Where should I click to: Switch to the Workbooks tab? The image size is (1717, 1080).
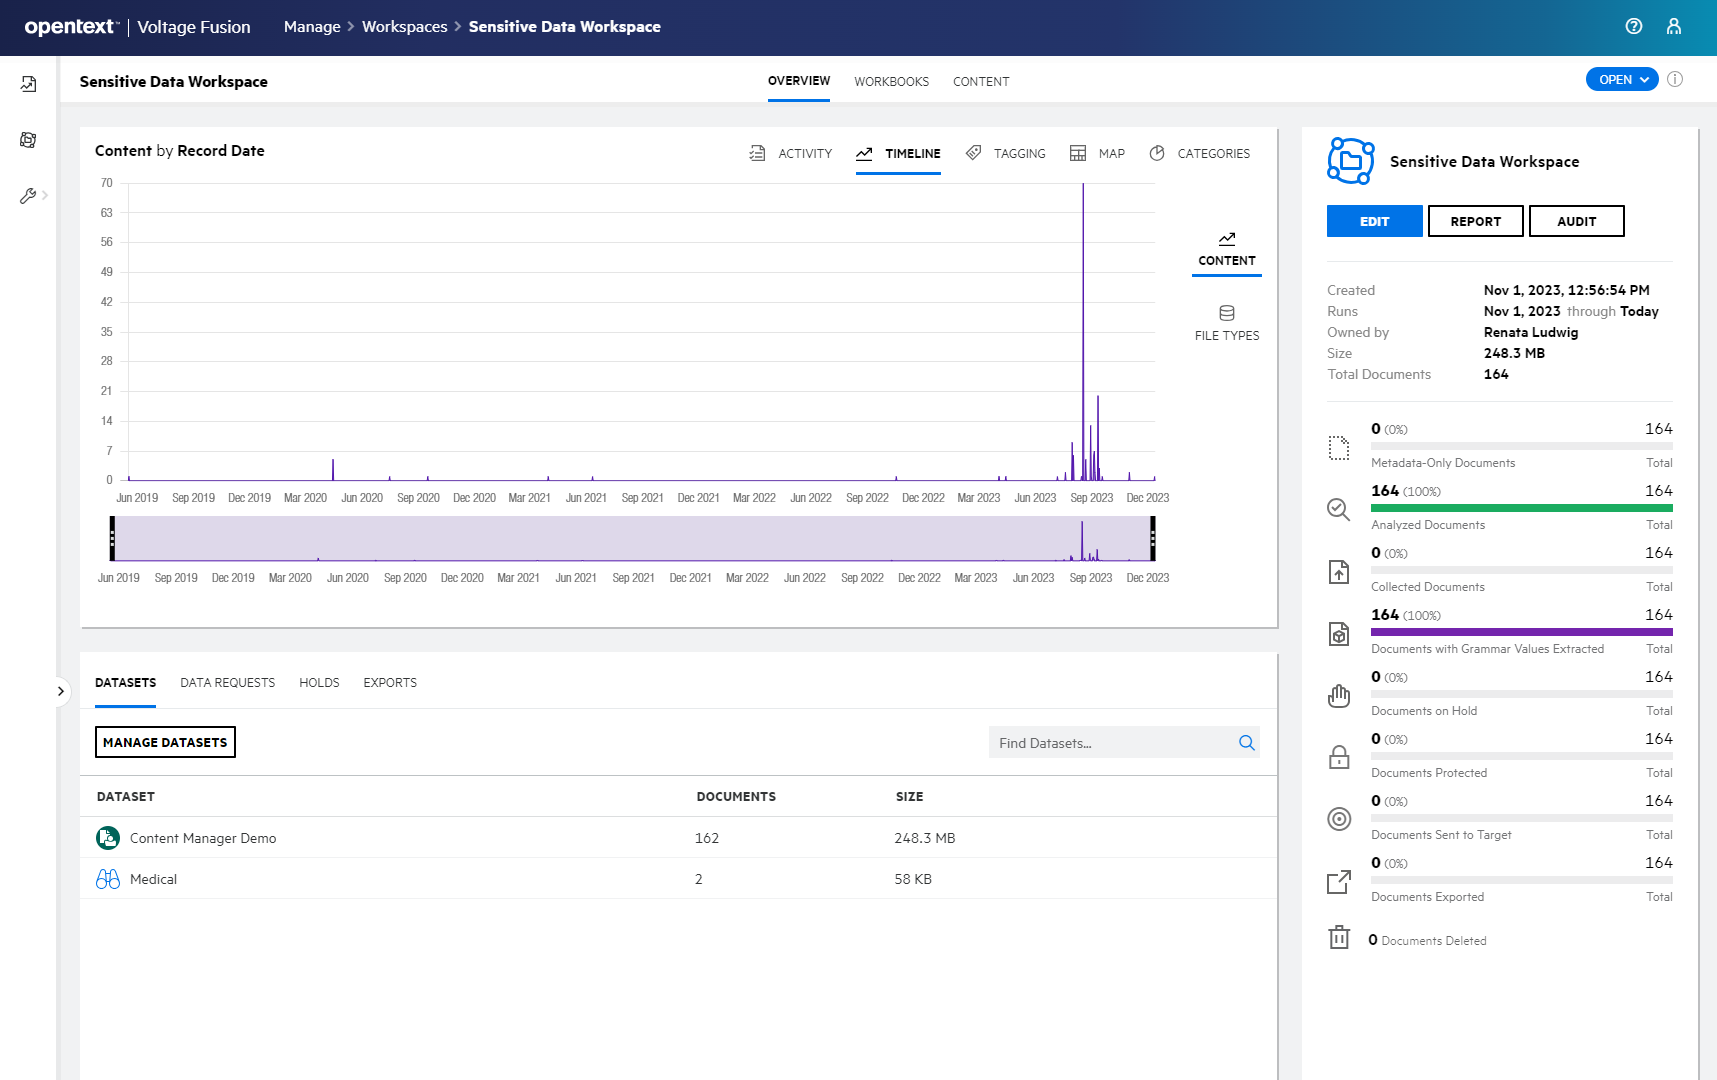point(891,81)
